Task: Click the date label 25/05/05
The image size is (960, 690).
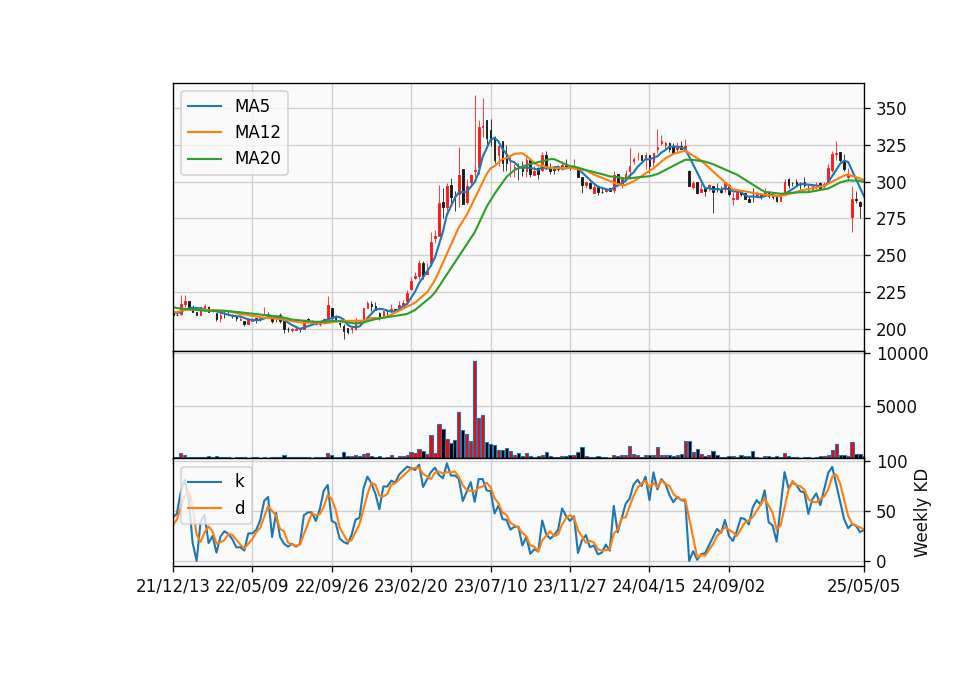Action: point(864,587)
